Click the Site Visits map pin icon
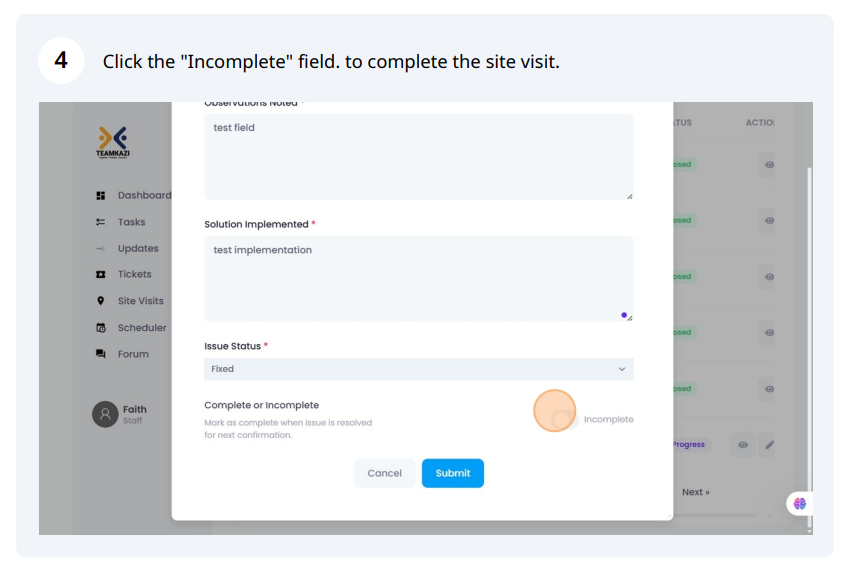This screenshot has height=577, width=858. (101, 301)
